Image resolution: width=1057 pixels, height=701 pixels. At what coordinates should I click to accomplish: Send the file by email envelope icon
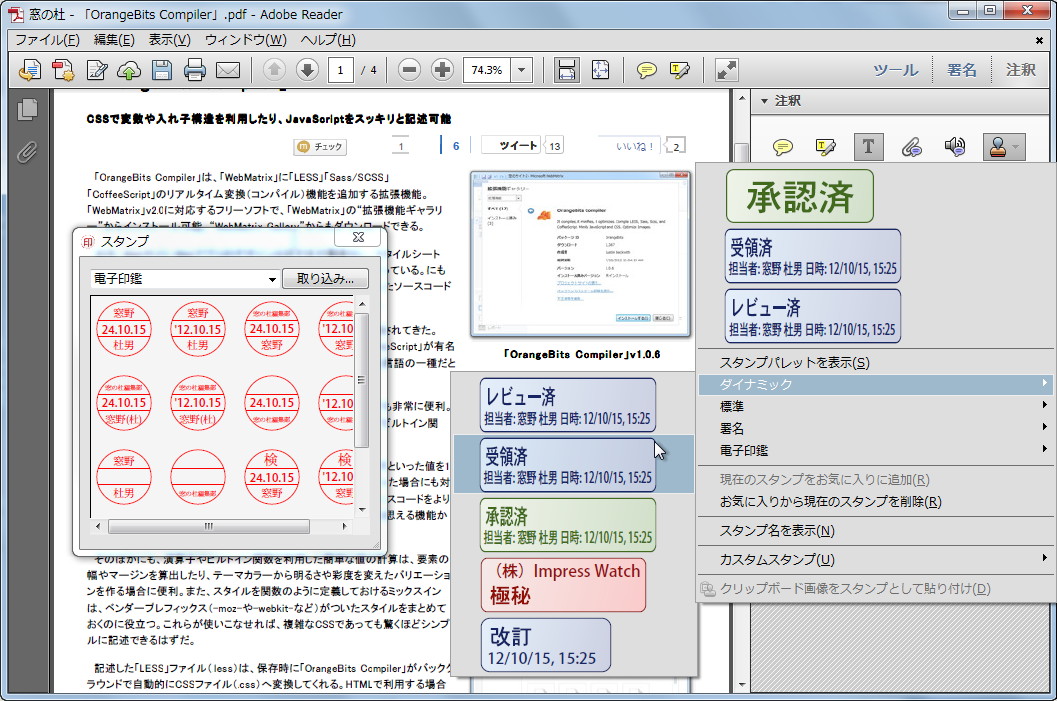(x=228, y=69)
